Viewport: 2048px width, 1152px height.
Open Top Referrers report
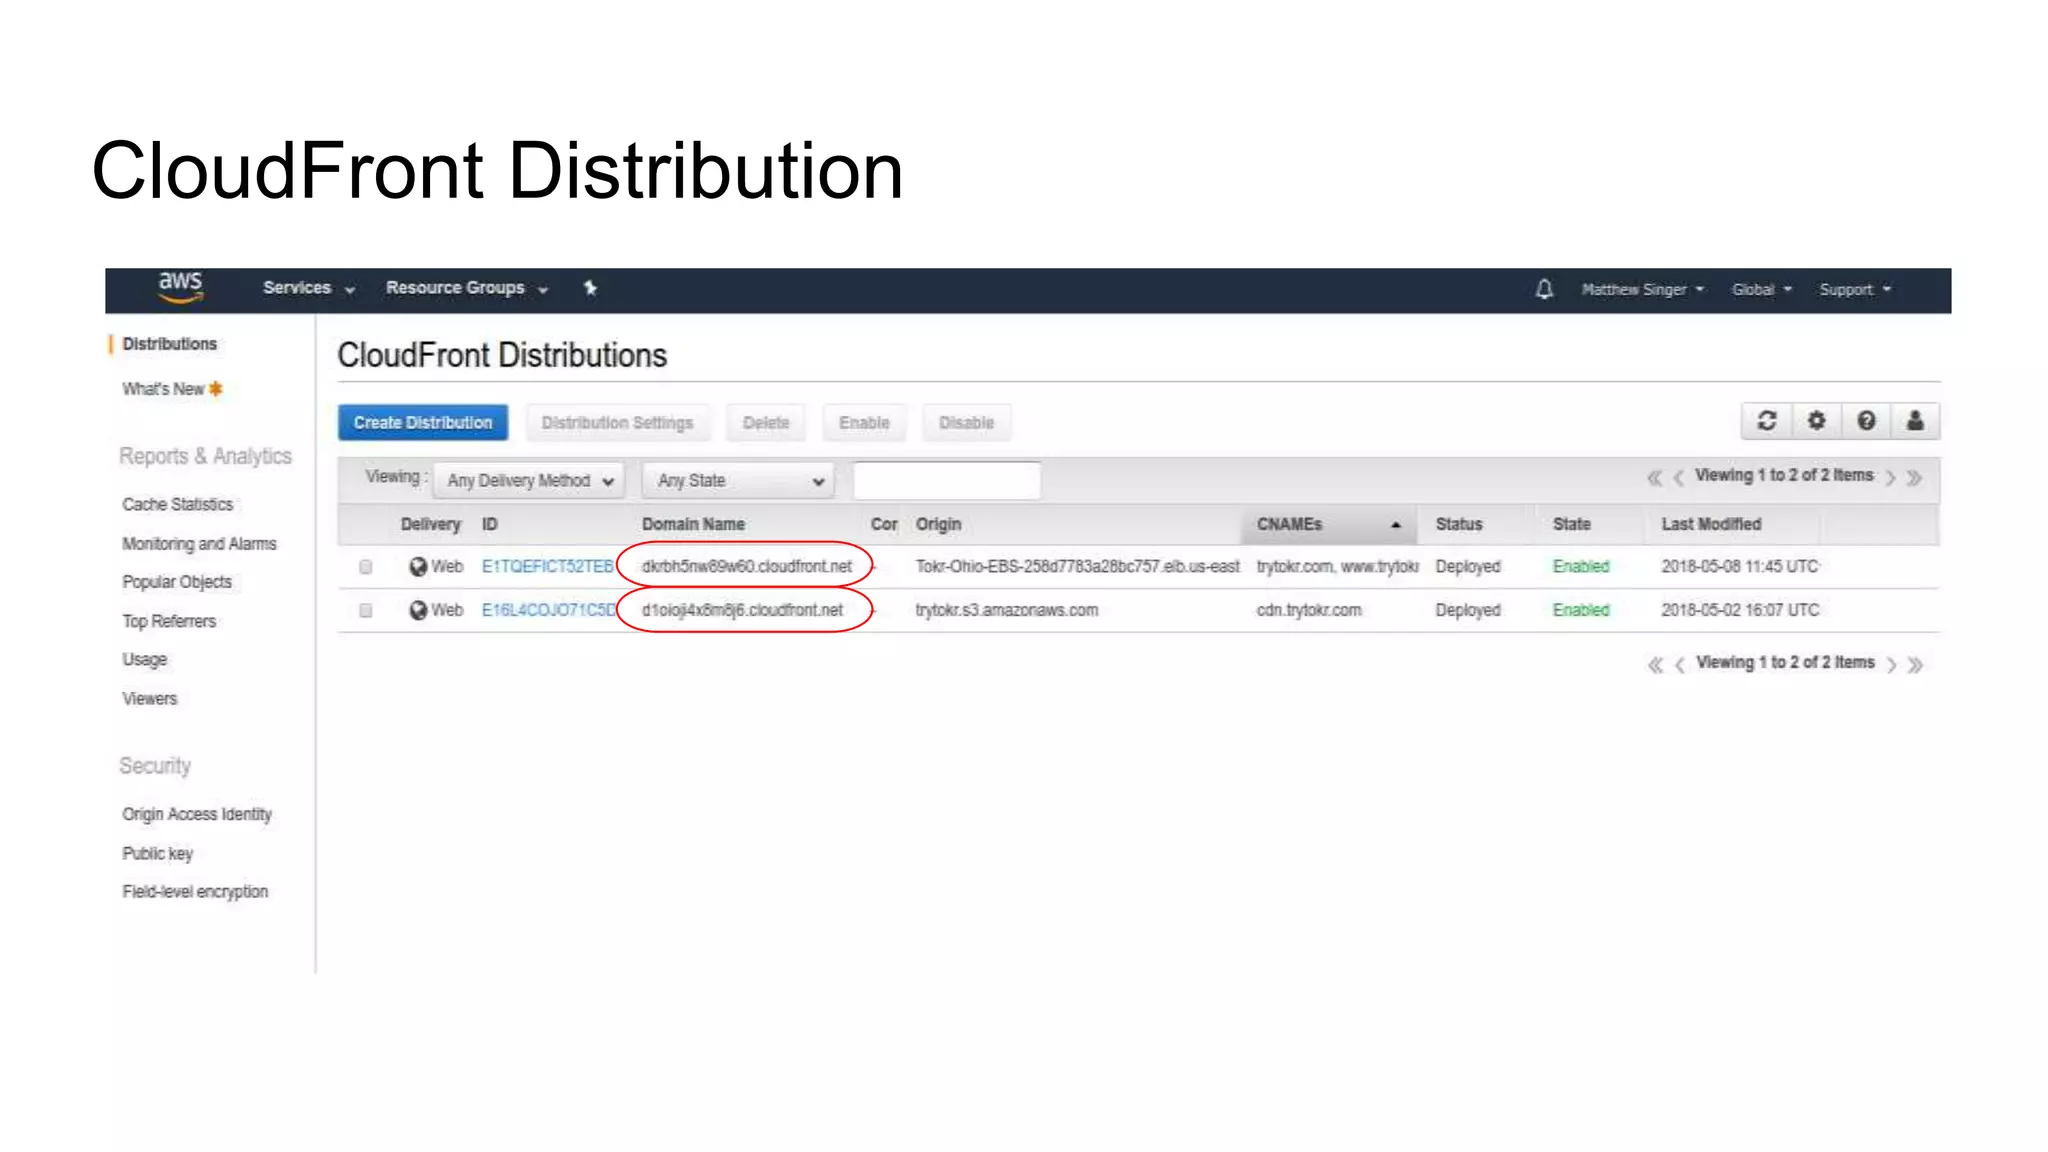click(169, 621)
